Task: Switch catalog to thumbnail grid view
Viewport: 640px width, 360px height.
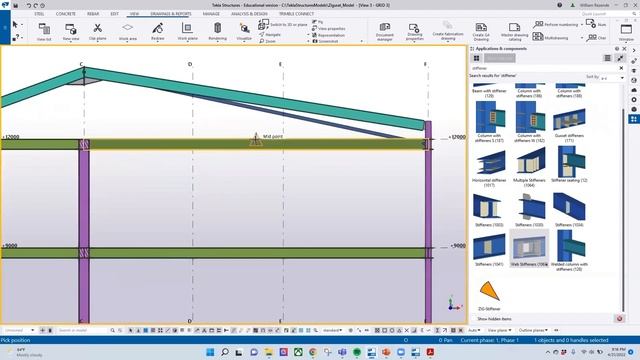Action: [x=476, y=58]
